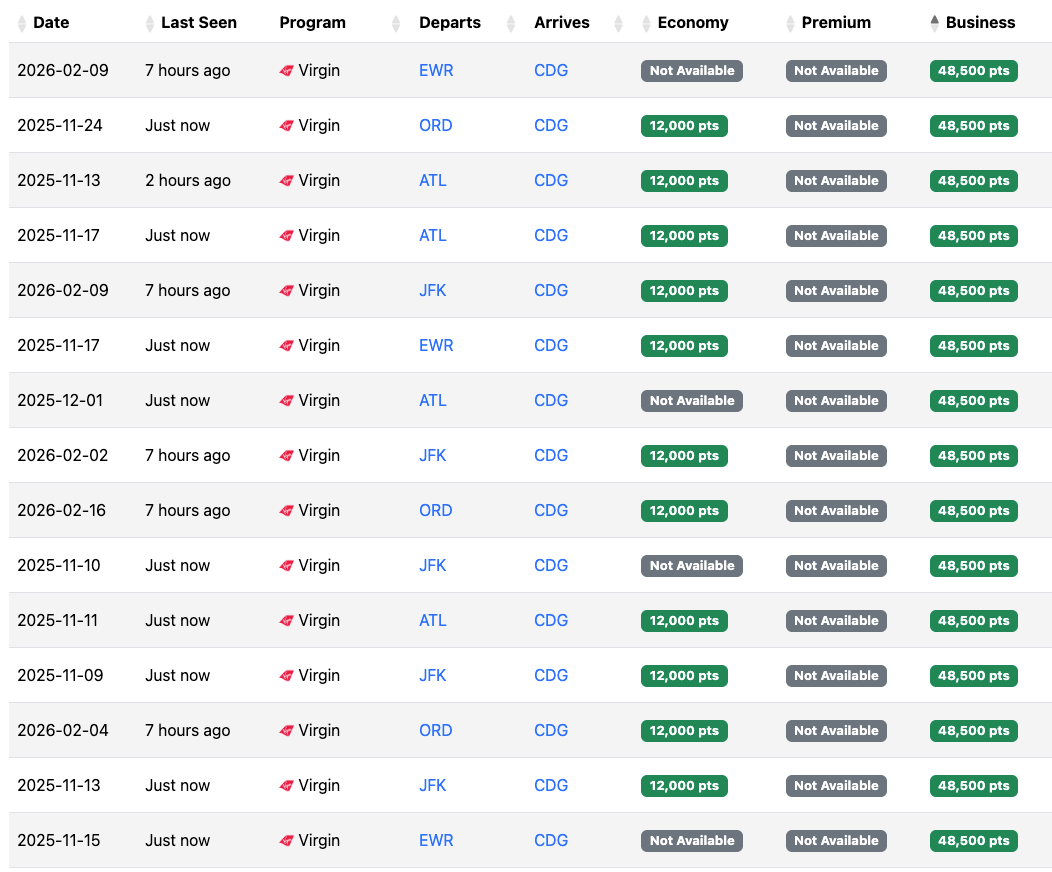The height and width of the screenshot is (872, 1052).
Task: Sort by Last Seen column sort arrows
Action: point(149,23)
